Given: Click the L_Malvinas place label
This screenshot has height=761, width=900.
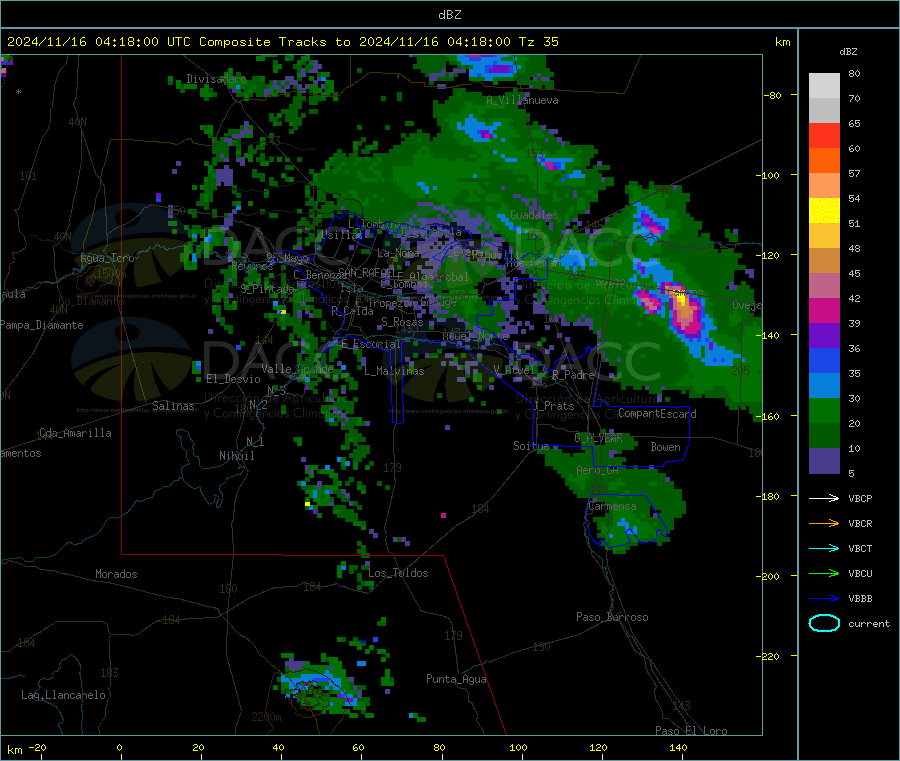Looking at the screenshot, I should [394, 372].
